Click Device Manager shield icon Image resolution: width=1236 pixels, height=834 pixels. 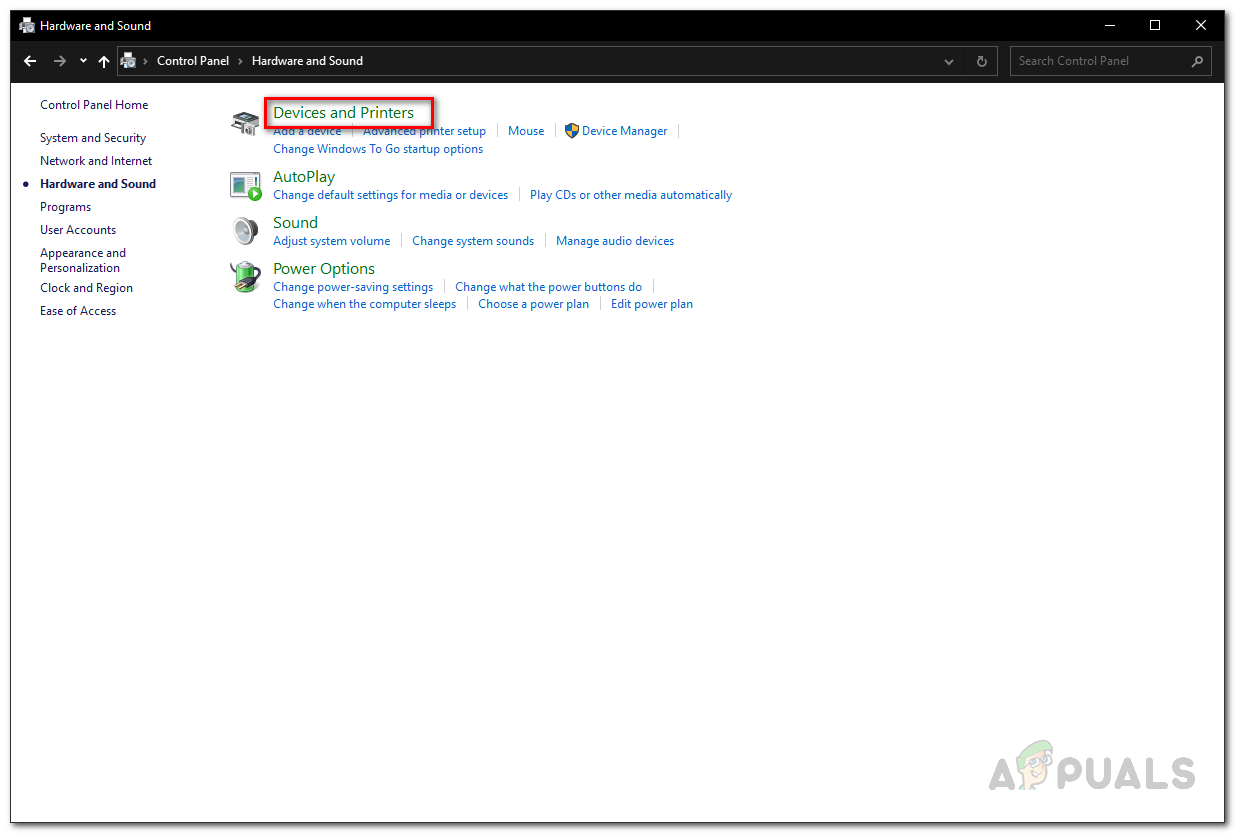pyautogui.click(x=572, y=131)
